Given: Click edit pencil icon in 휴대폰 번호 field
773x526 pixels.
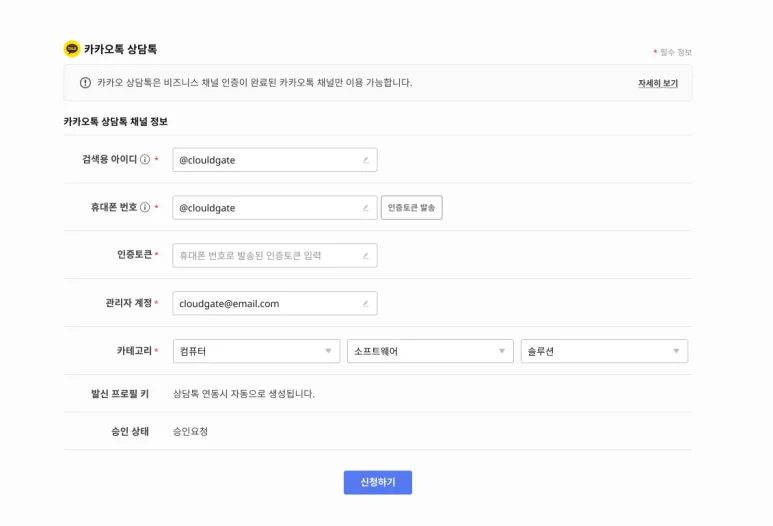Looking at the screenshot, I should click(366, 208).
